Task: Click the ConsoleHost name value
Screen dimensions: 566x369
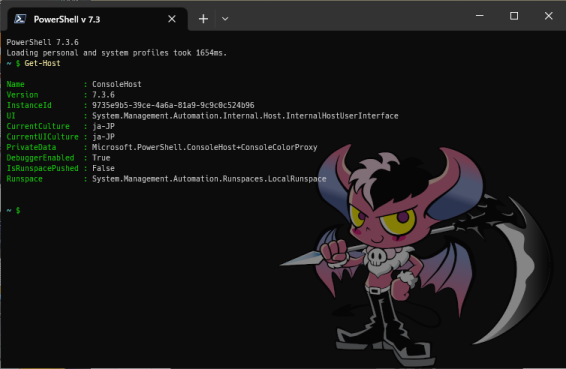Action: (x=117, y=84)
